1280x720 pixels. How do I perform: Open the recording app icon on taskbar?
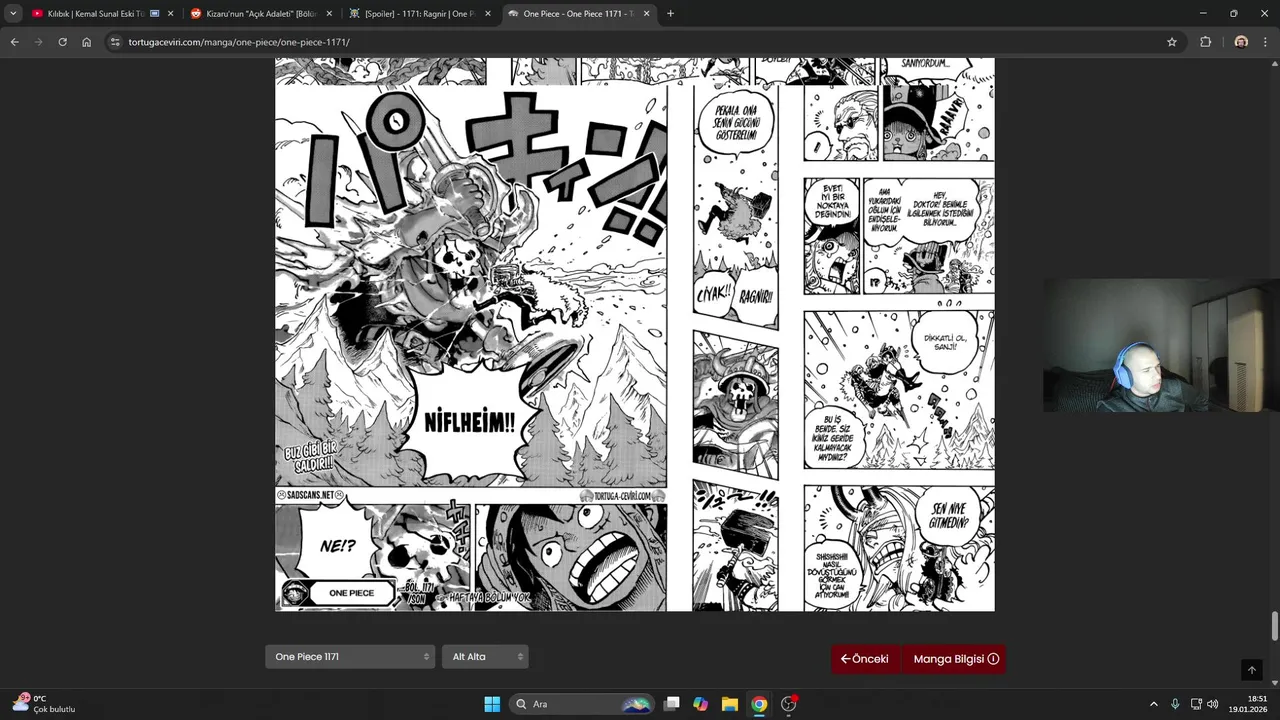789,704
